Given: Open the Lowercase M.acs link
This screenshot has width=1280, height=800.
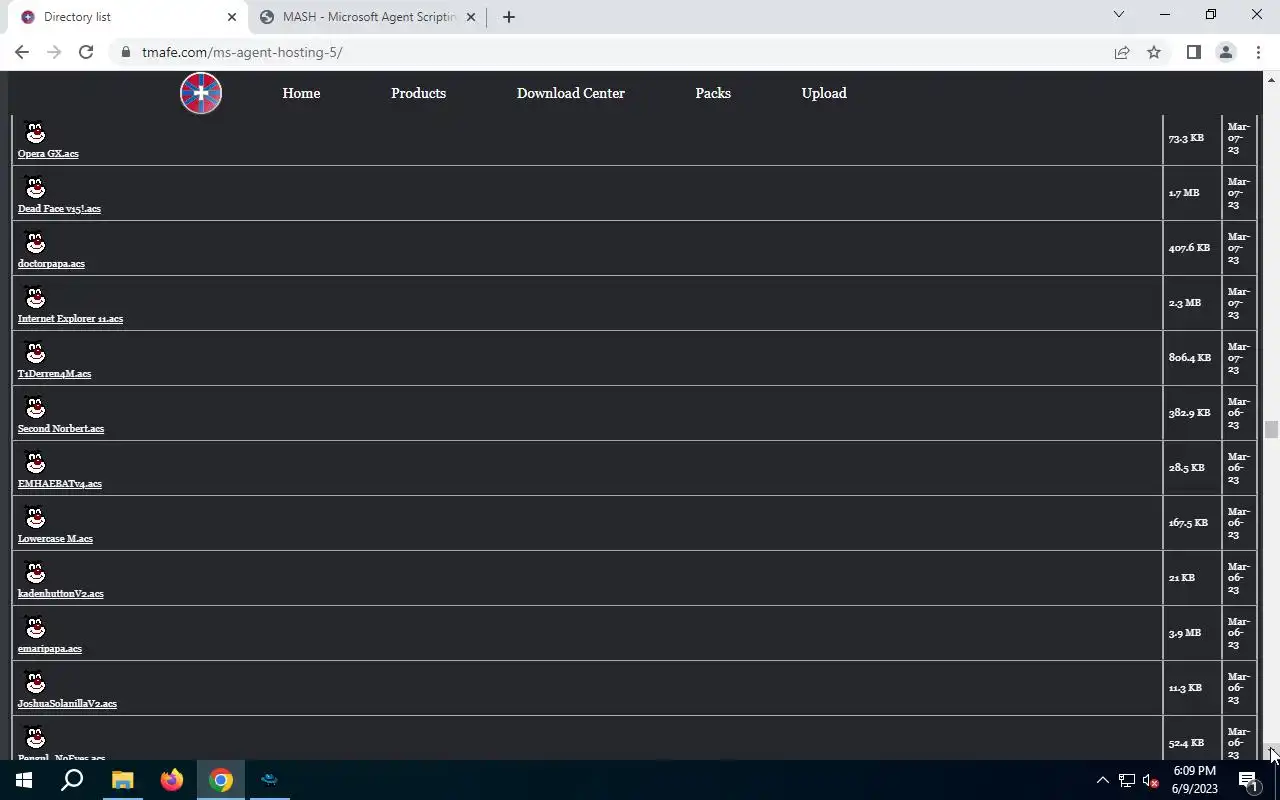Looking at the screenshot, I should point(55,539).
